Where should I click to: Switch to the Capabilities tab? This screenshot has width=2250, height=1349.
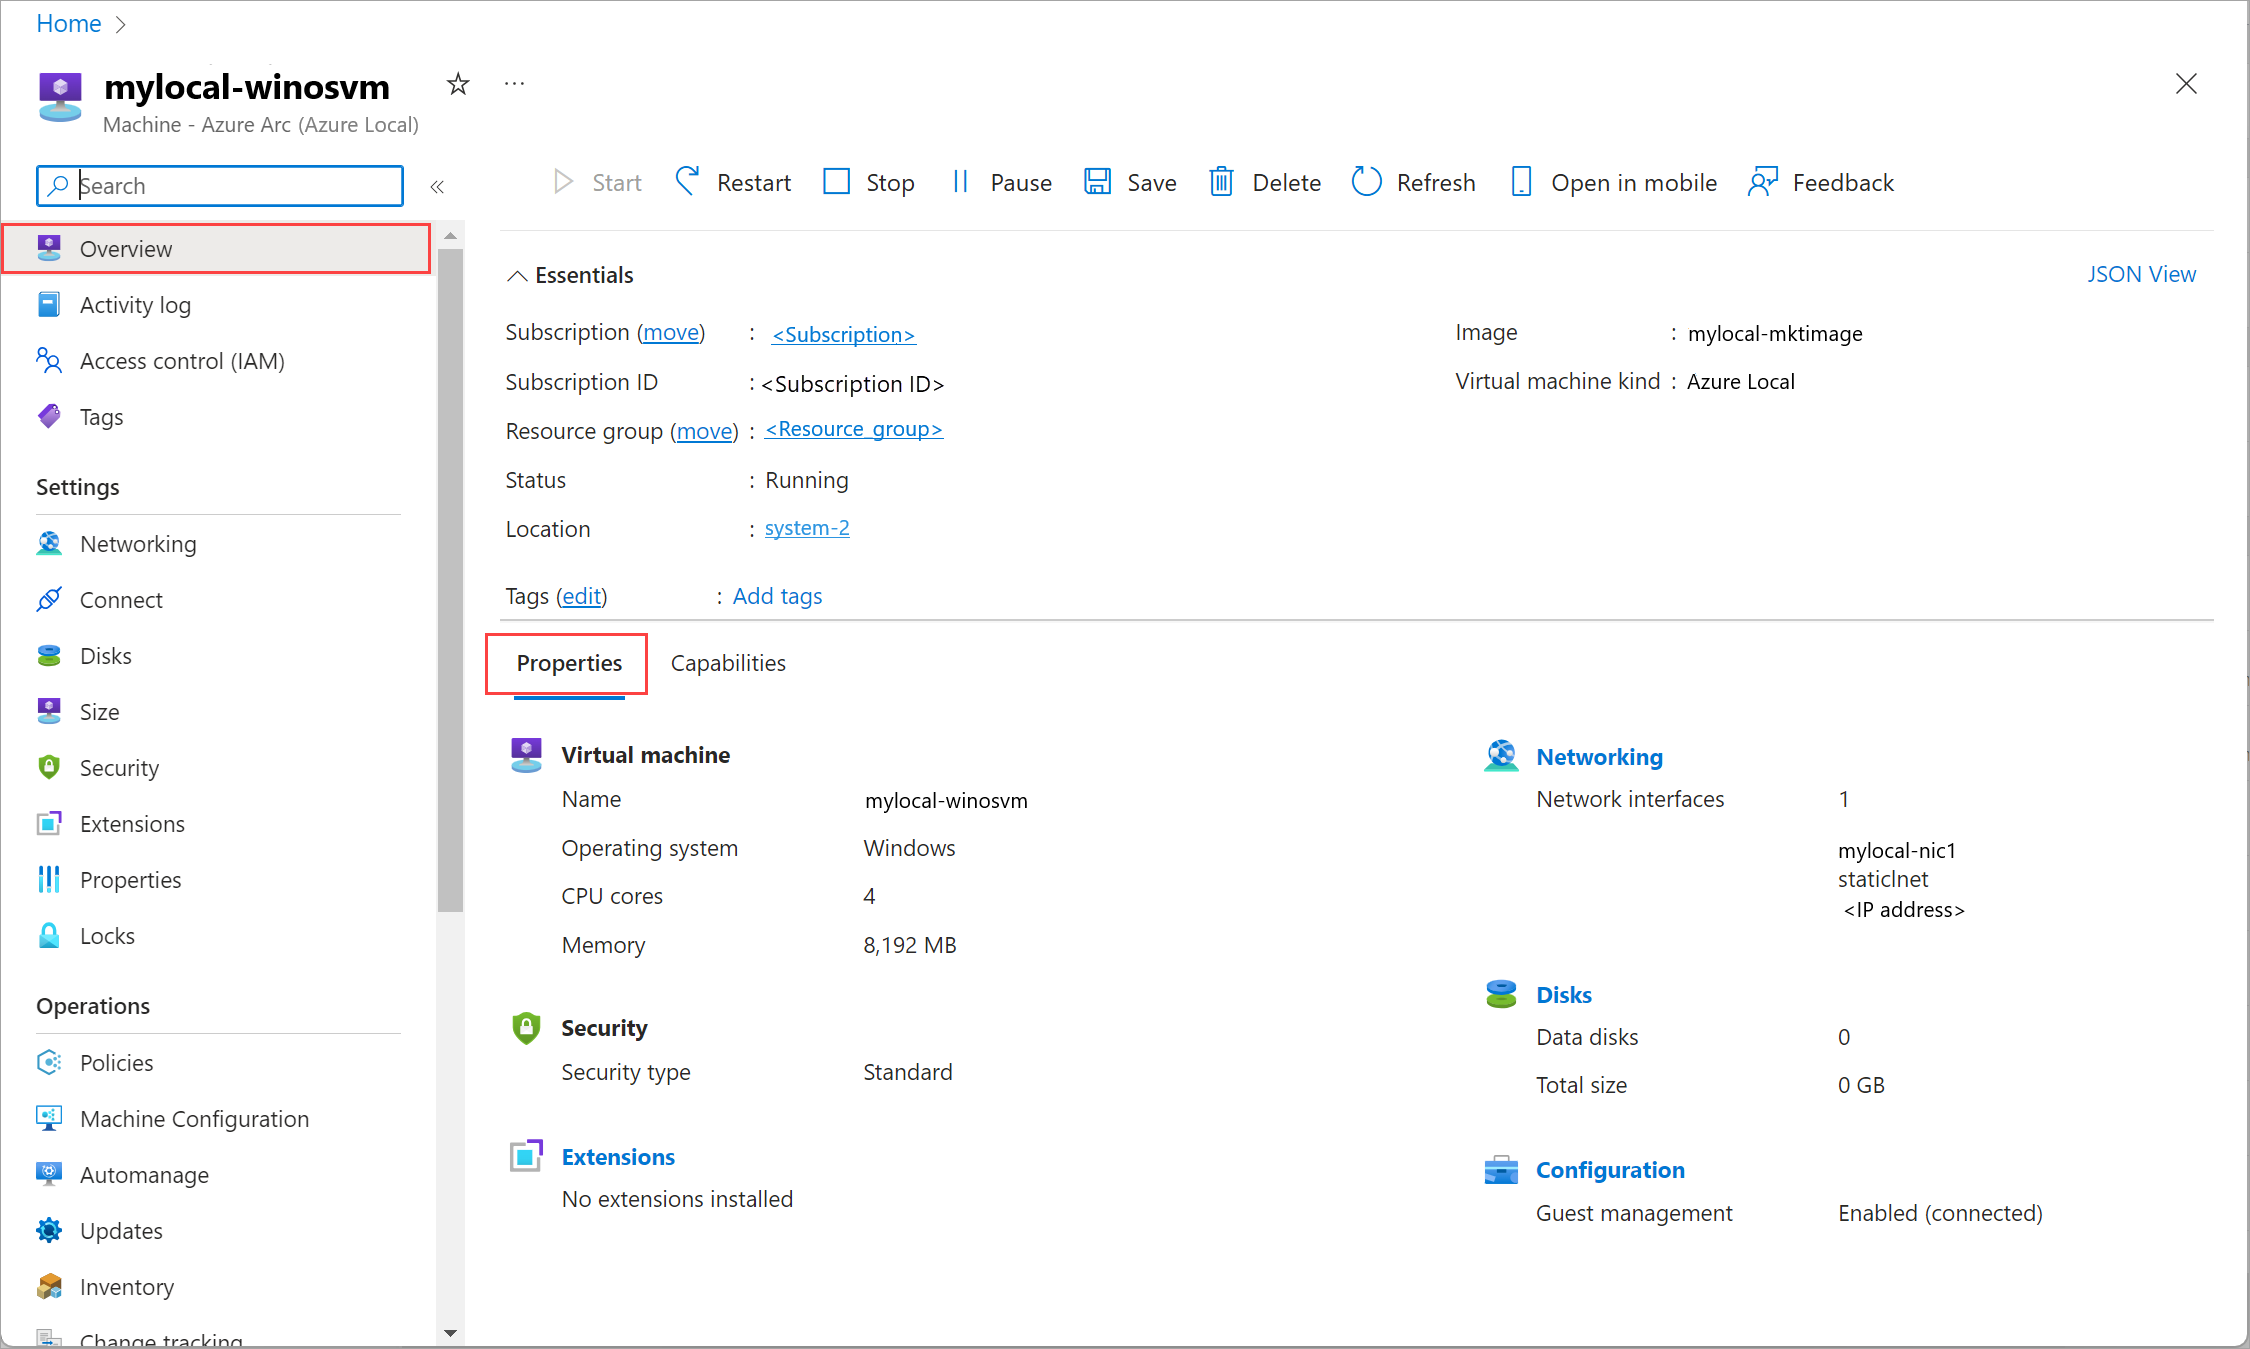pyautogui.click(x=727, y=663)
